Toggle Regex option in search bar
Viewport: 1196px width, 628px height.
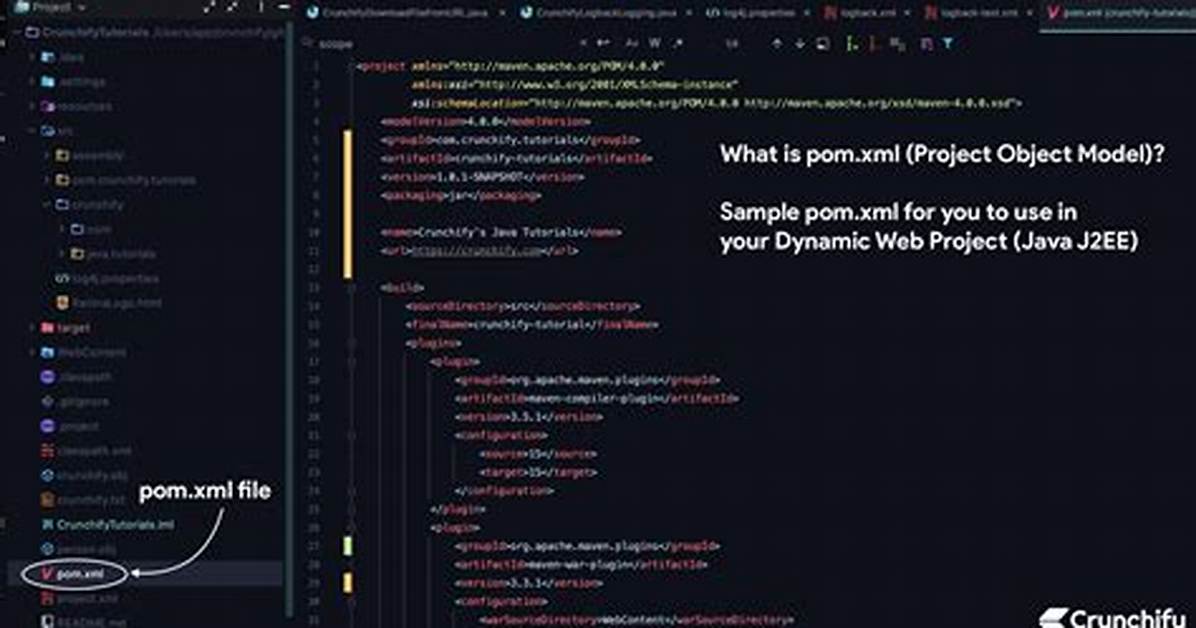click(677, 43)
